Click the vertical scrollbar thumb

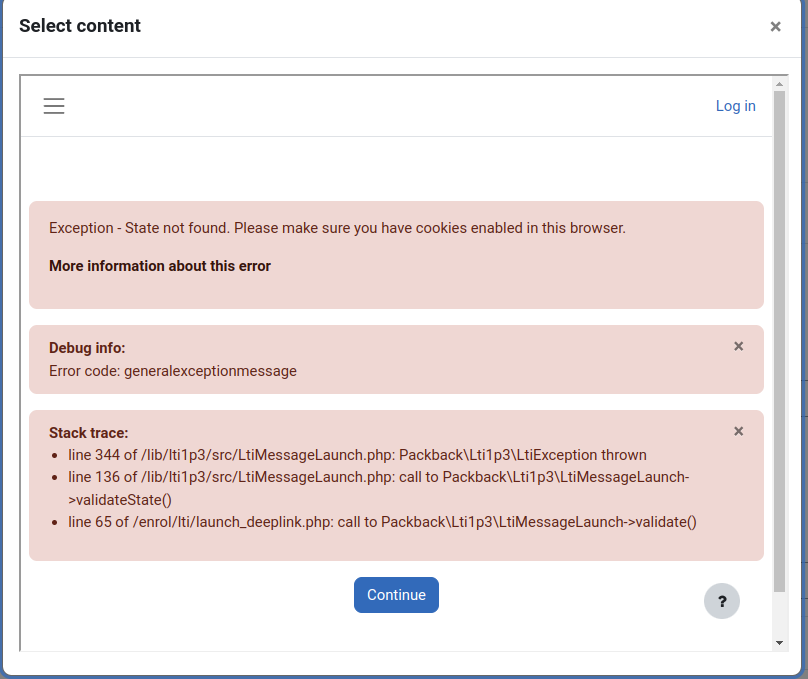pos(779,342)
